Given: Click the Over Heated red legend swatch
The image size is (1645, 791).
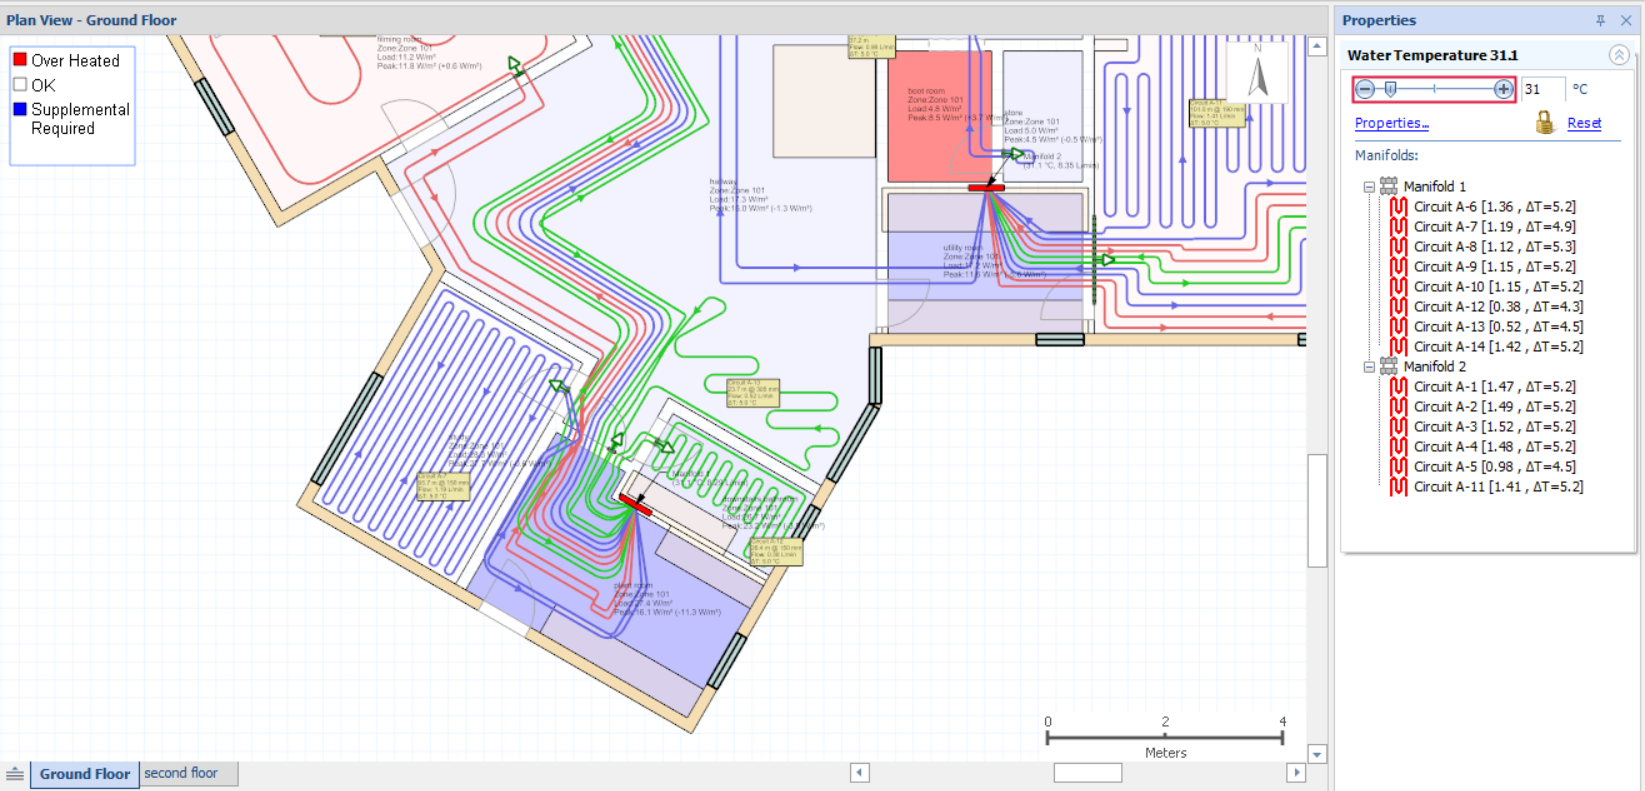Looking at the screenshot, I should 20,60.
